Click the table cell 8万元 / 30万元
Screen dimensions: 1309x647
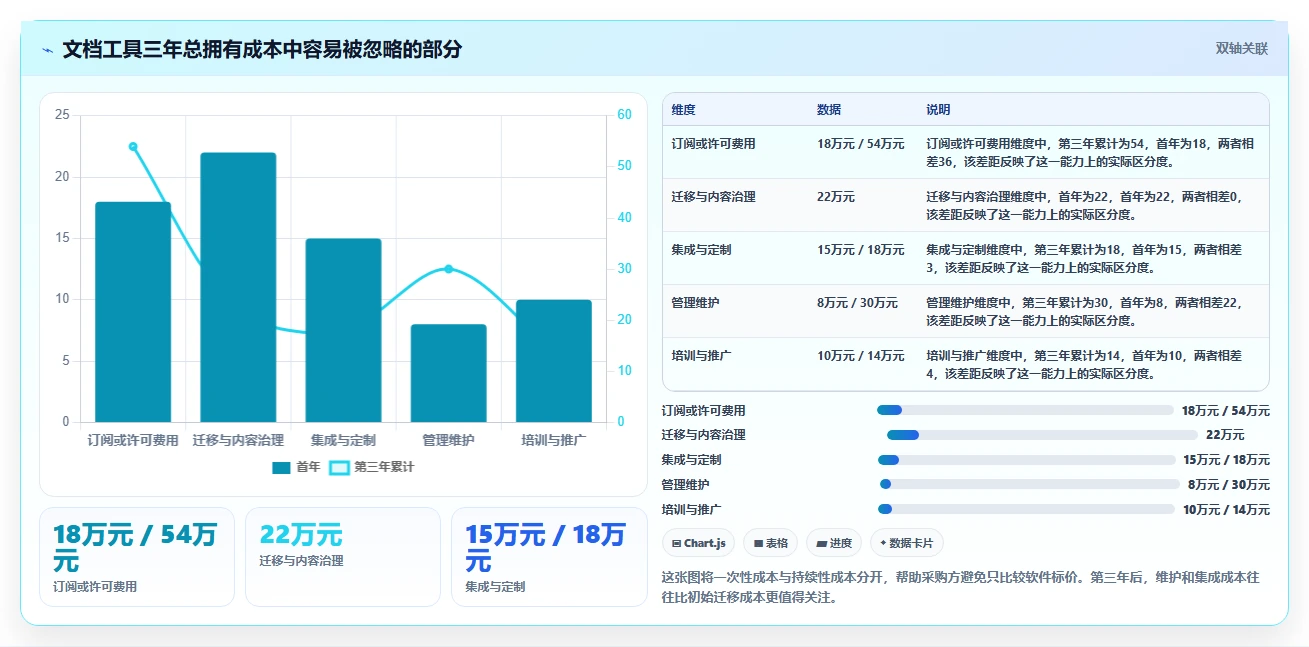[858, 303]
